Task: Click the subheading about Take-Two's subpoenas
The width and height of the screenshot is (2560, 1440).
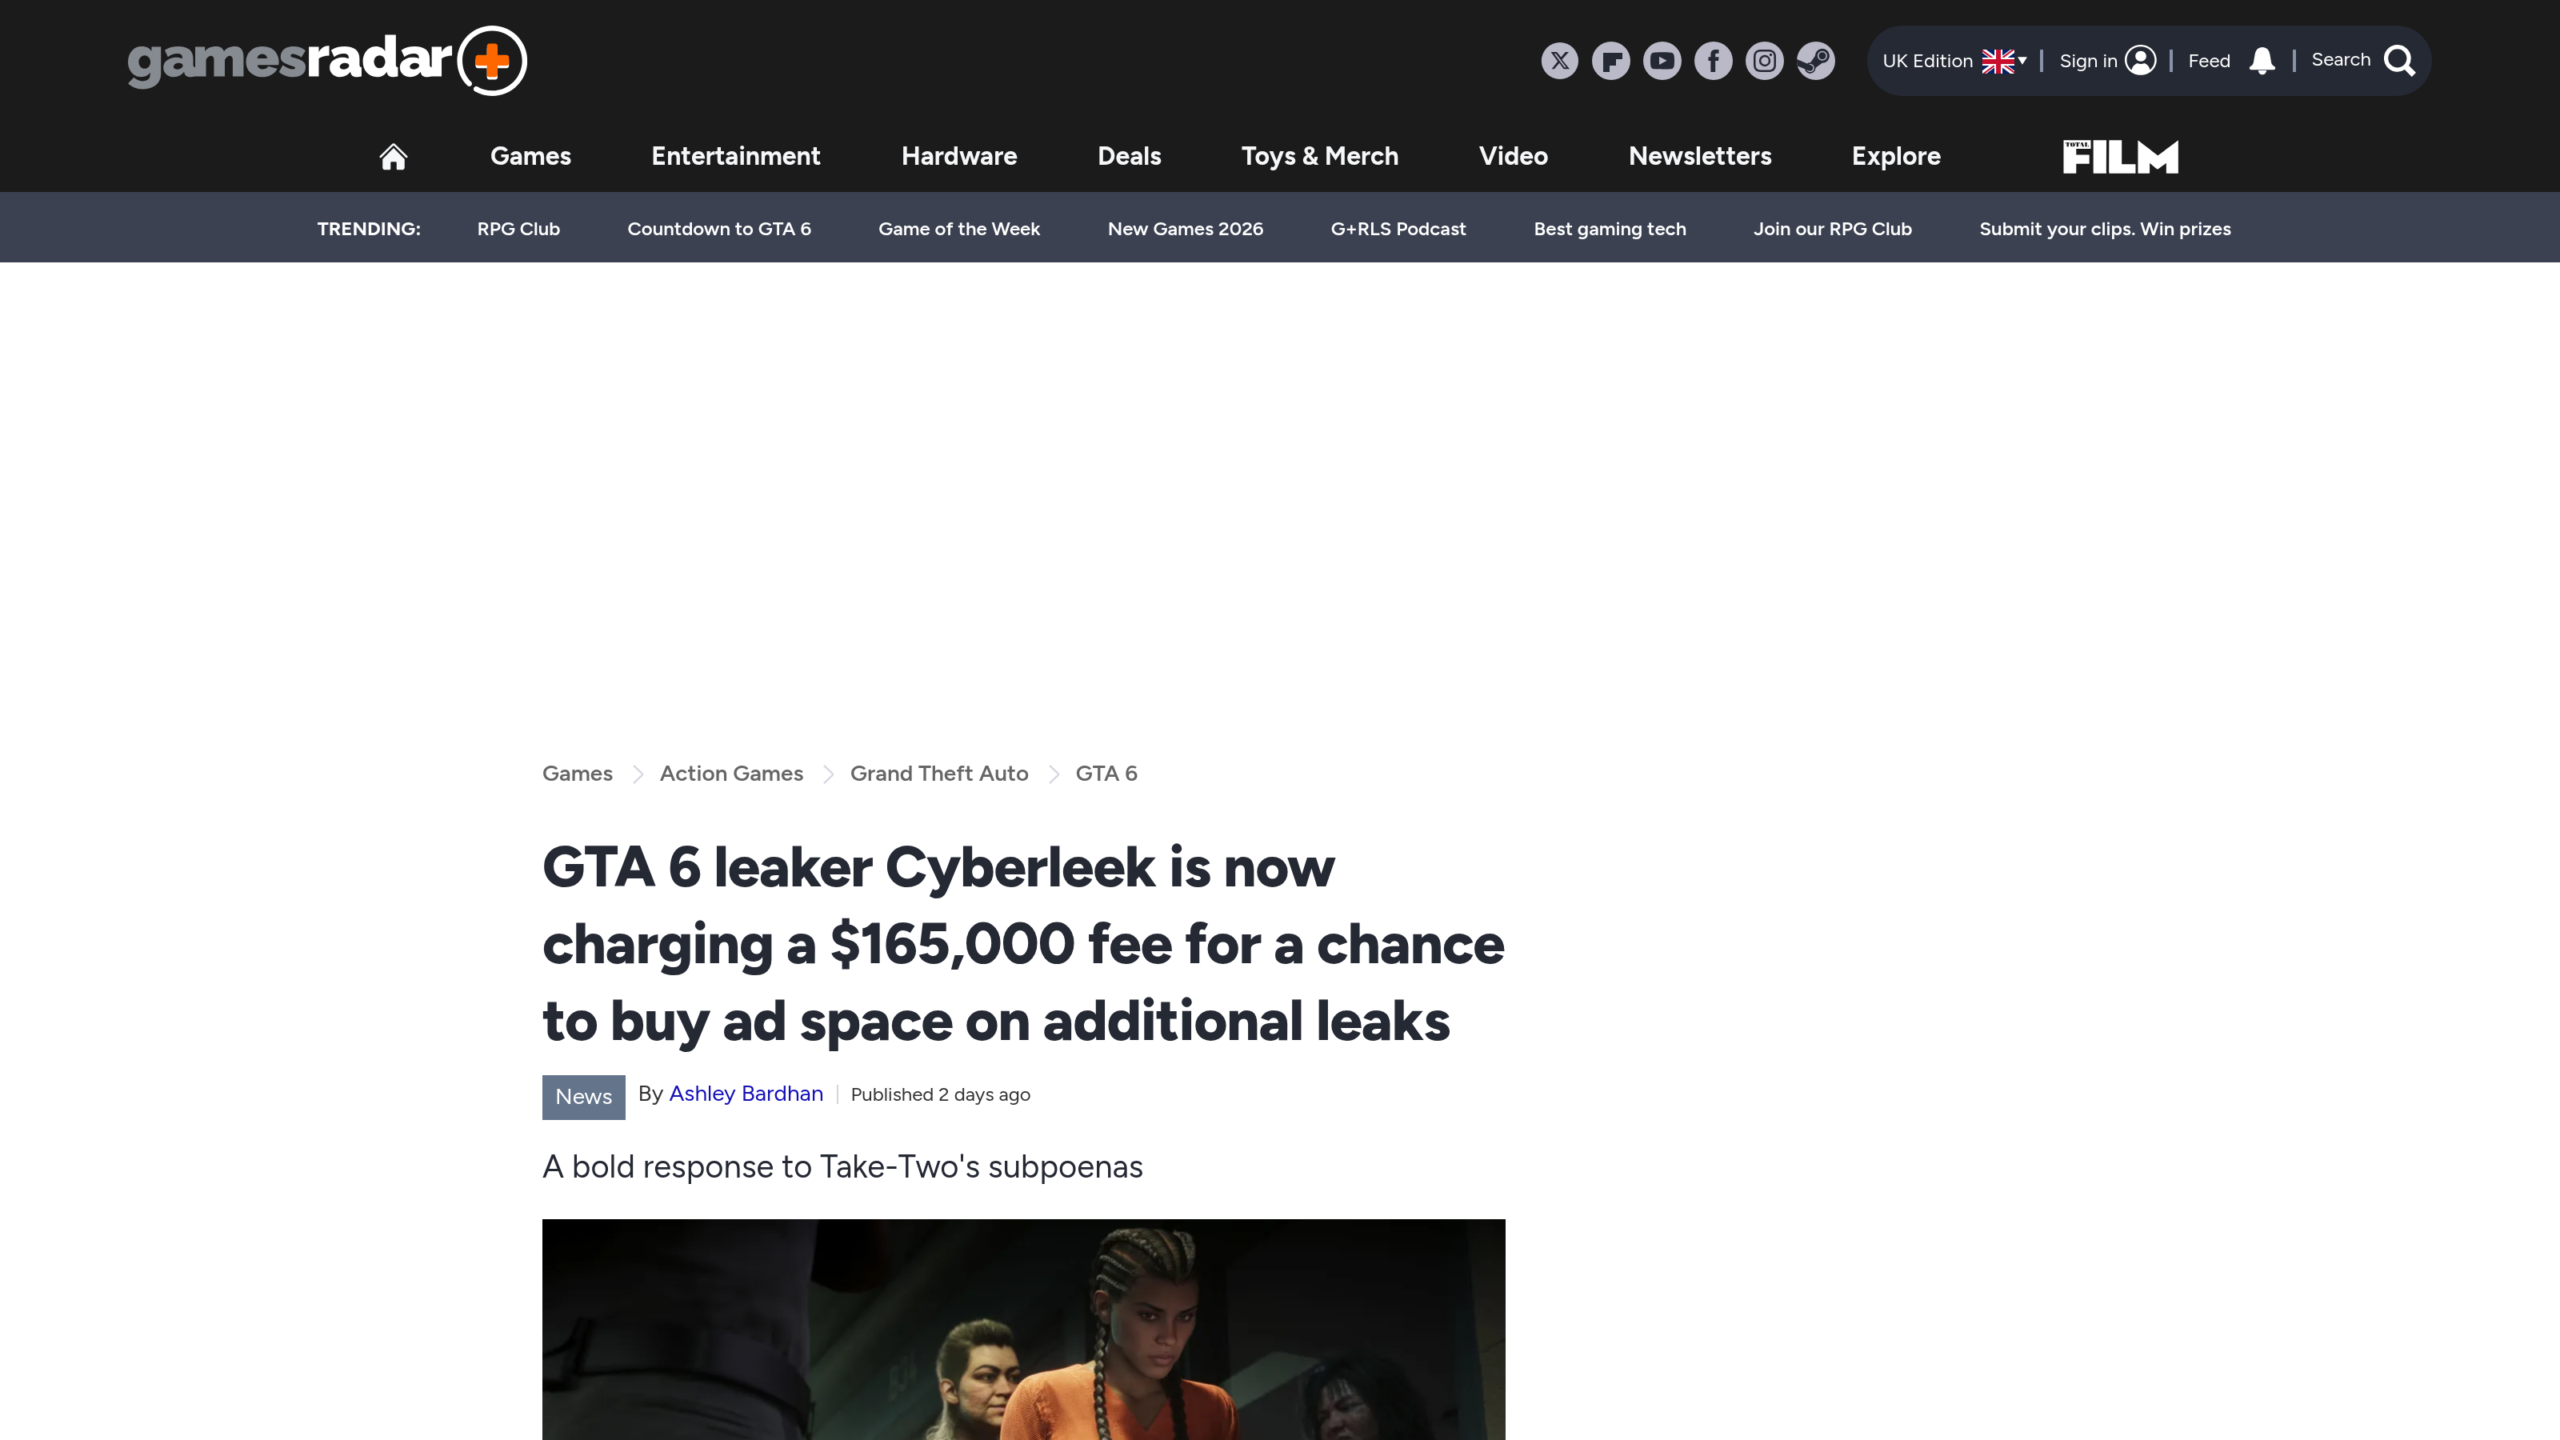Action: (842, 1167)
